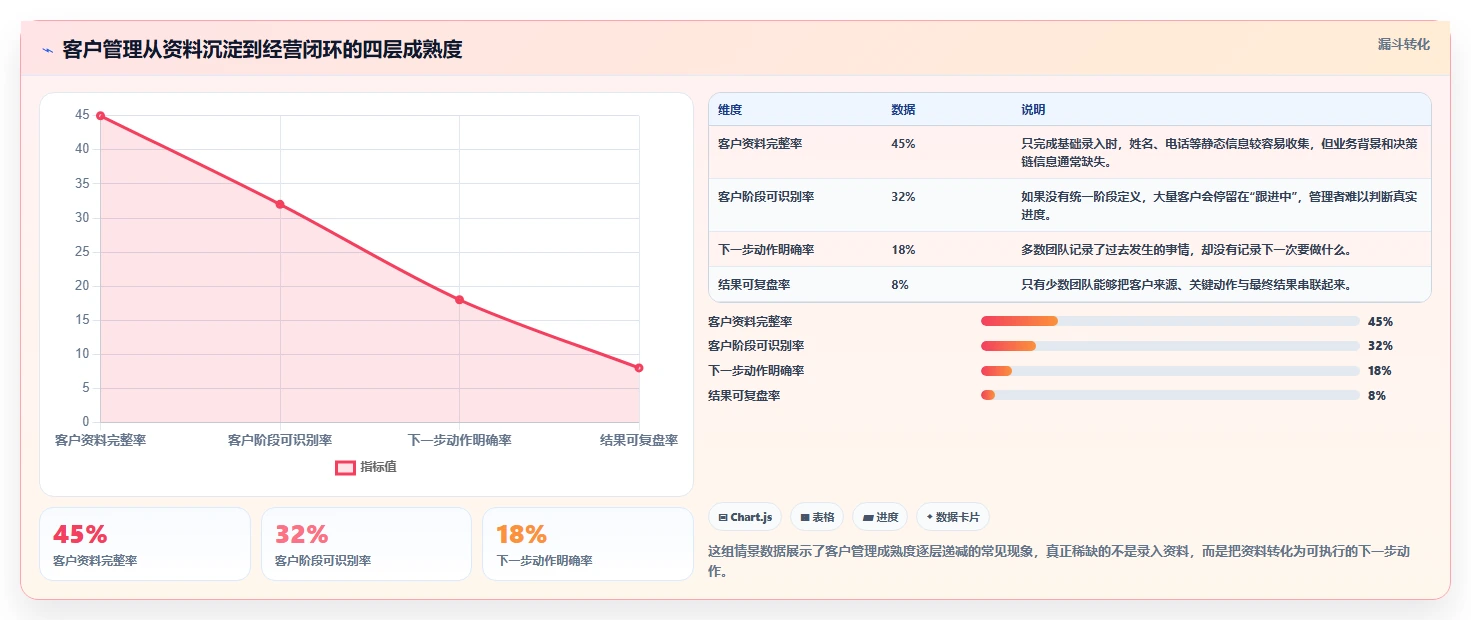This screenshot has height=620, width=1471.
Task: Click the lightning icon before the title
Action: tap(47, 50)
